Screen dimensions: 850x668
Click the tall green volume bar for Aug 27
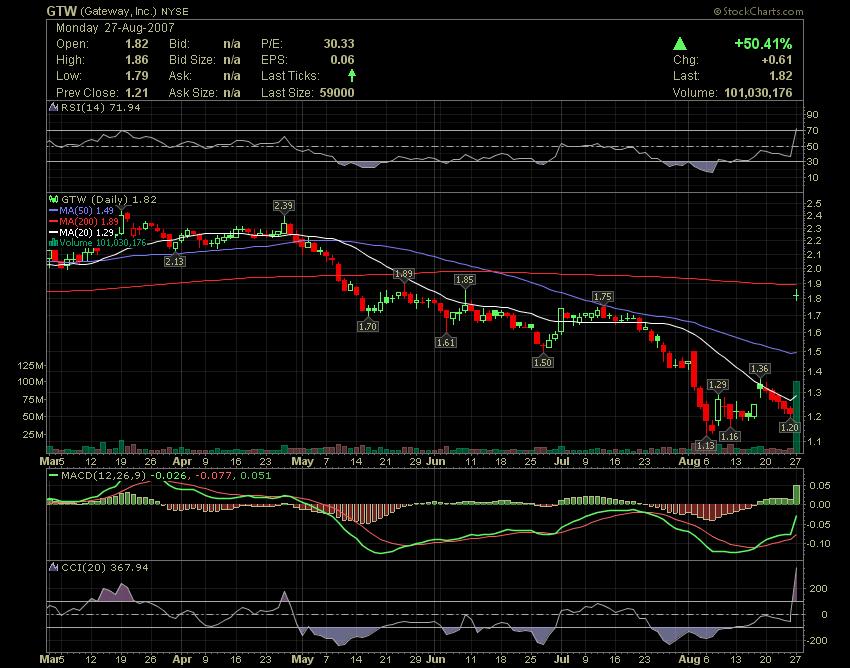[x=796, y=417]
